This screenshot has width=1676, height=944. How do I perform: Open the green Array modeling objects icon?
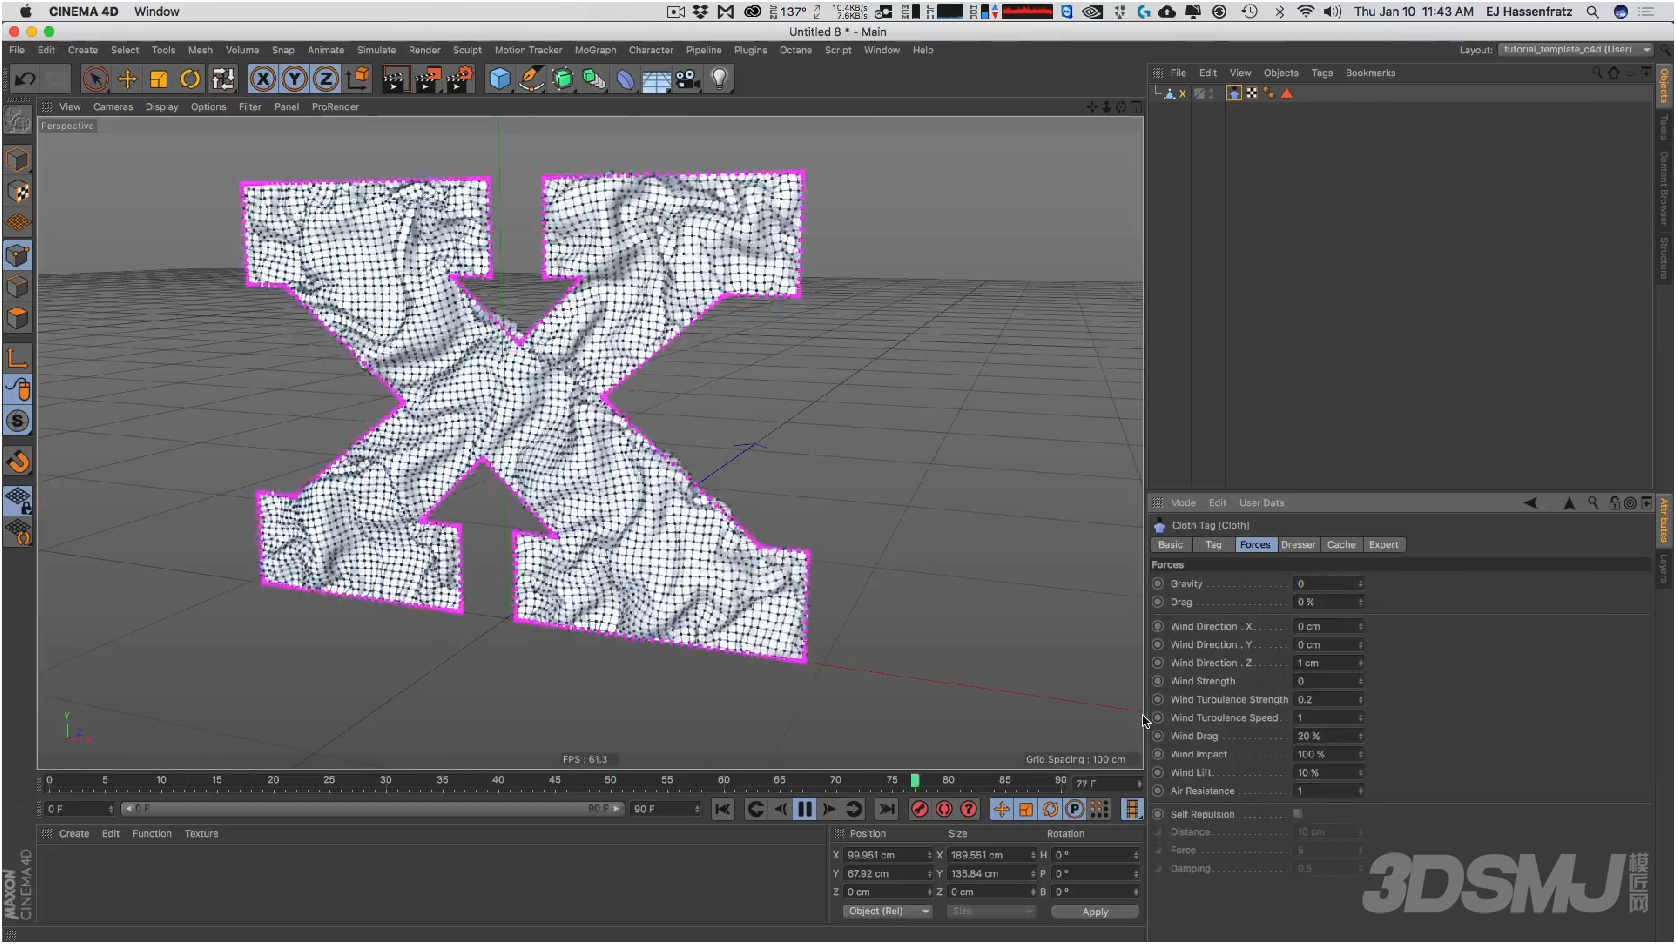[594, 79]
